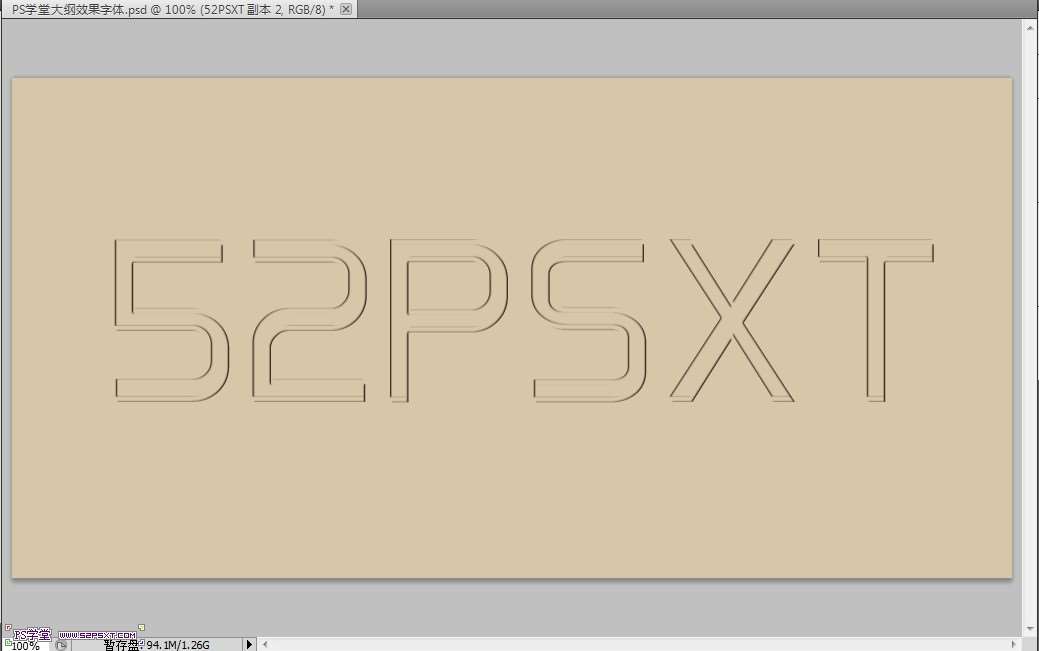Click the embossed letter T on canvas
The image size is (1039, 651).
(875, 320)
